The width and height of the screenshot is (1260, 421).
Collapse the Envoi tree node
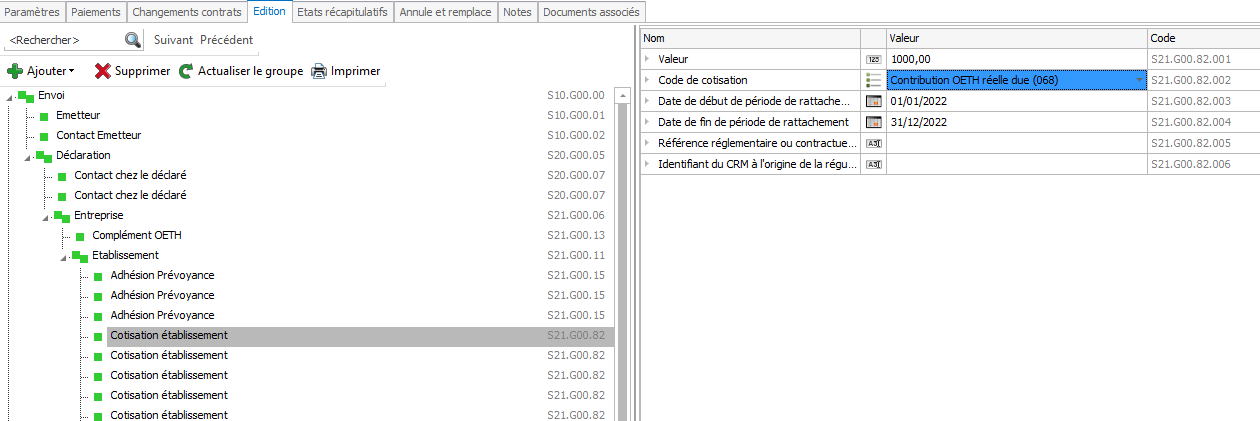pyautogui.click(x=10, y=97)
